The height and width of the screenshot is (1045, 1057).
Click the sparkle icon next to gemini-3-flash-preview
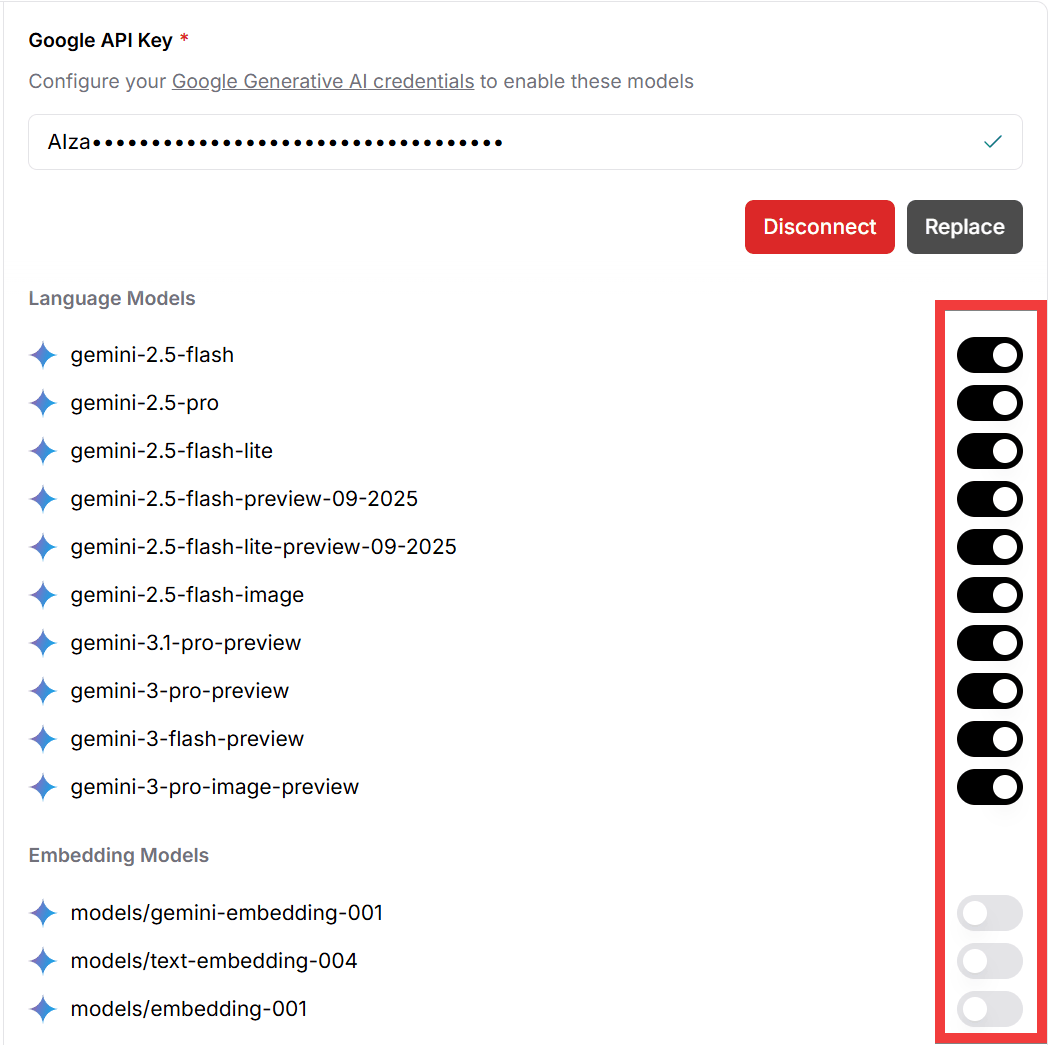click(43, 739)
